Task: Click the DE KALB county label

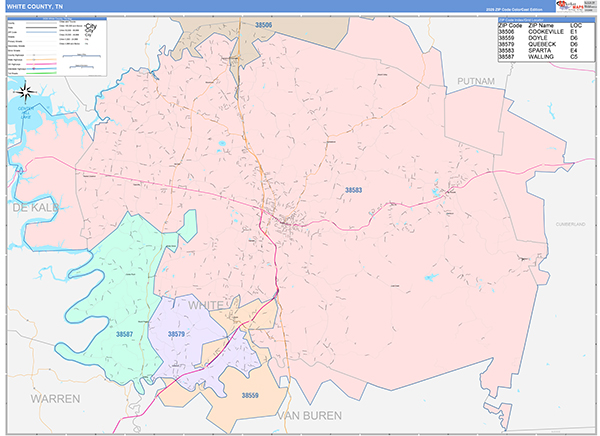Action: click(36, 207)
